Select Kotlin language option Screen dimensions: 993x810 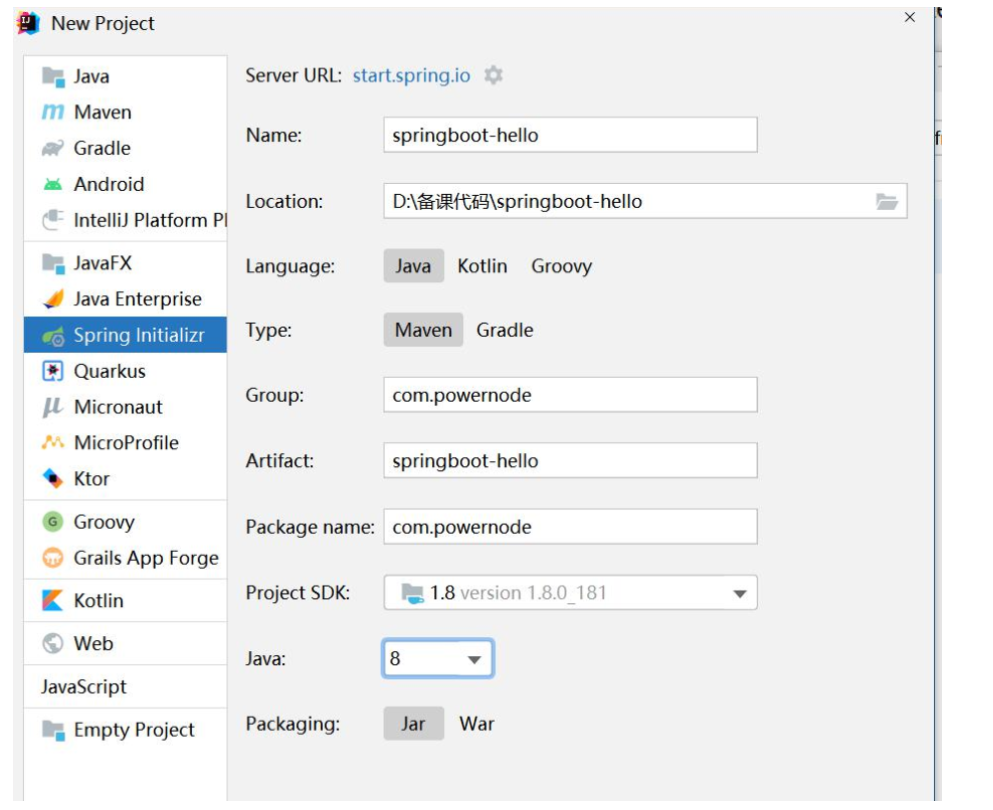[x=482, y=266]
